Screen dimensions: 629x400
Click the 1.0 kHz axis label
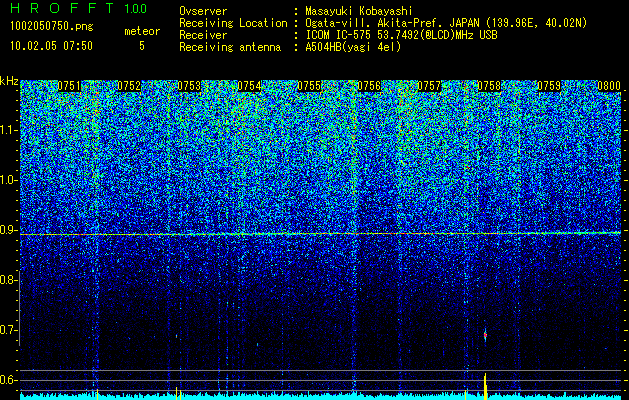(9, 180)
